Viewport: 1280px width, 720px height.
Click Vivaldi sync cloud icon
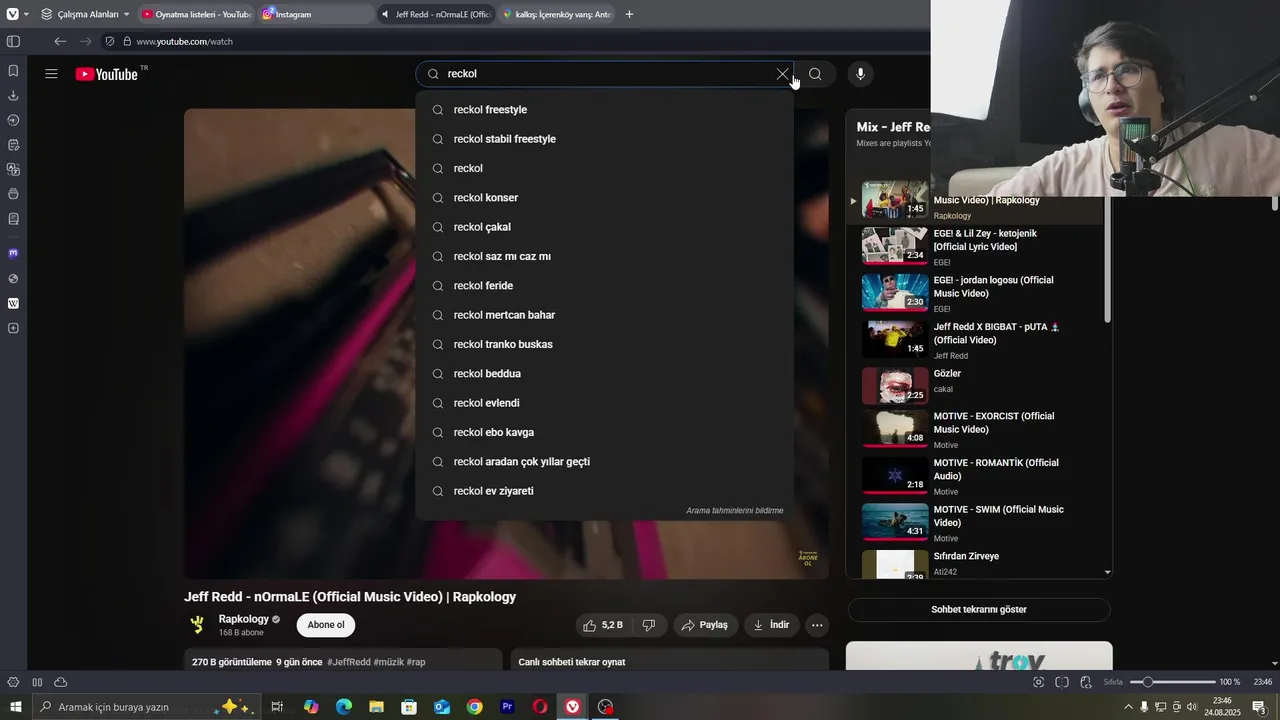click(x=61, y=682)
